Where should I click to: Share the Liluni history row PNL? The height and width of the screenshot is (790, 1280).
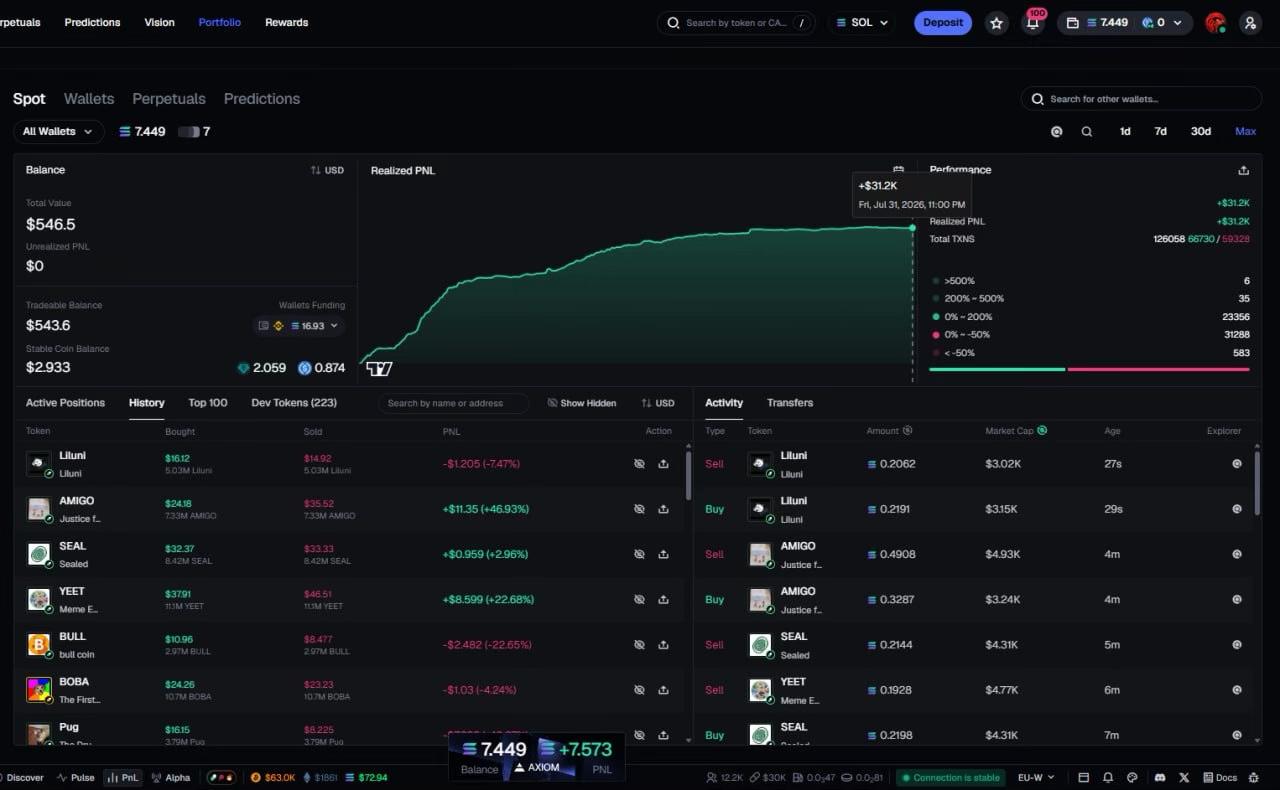click(663, 464)
